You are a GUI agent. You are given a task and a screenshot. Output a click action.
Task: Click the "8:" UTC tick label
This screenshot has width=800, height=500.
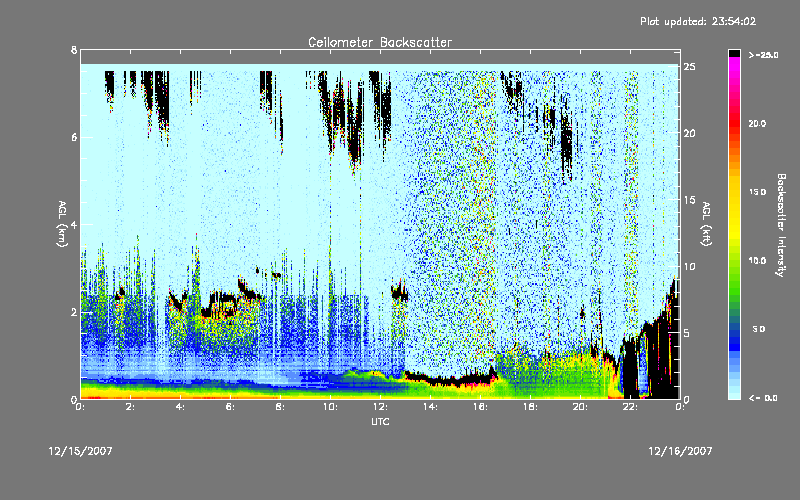coord(280,407)
